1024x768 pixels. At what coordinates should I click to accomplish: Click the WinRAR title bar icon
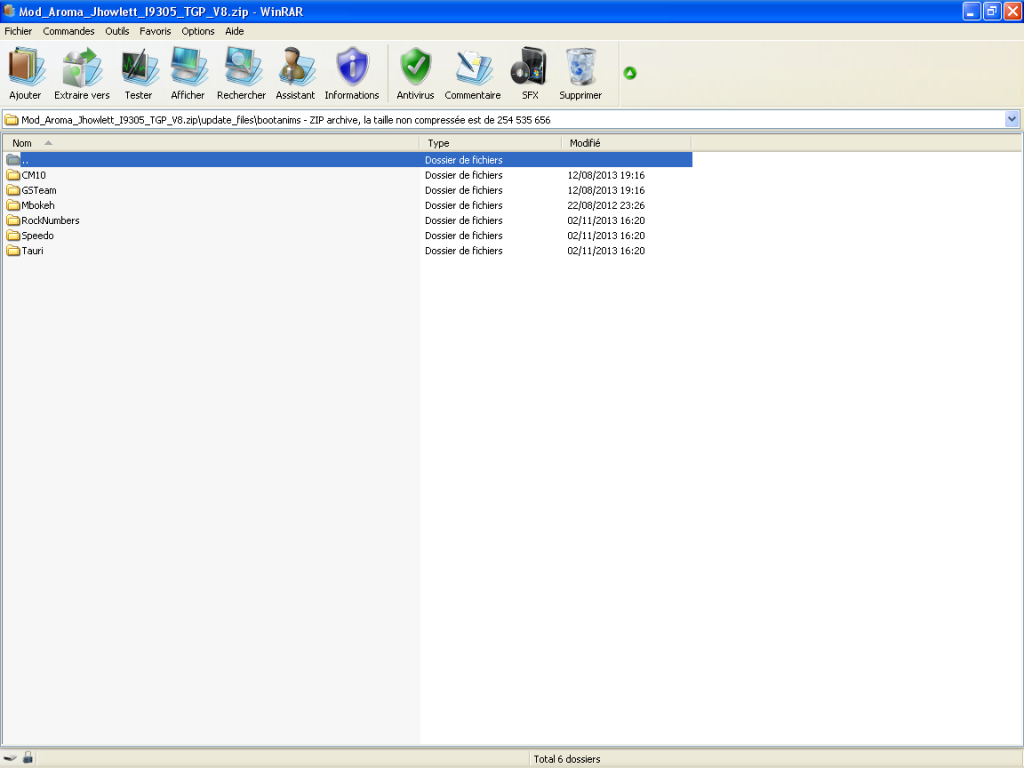(9, 11)
